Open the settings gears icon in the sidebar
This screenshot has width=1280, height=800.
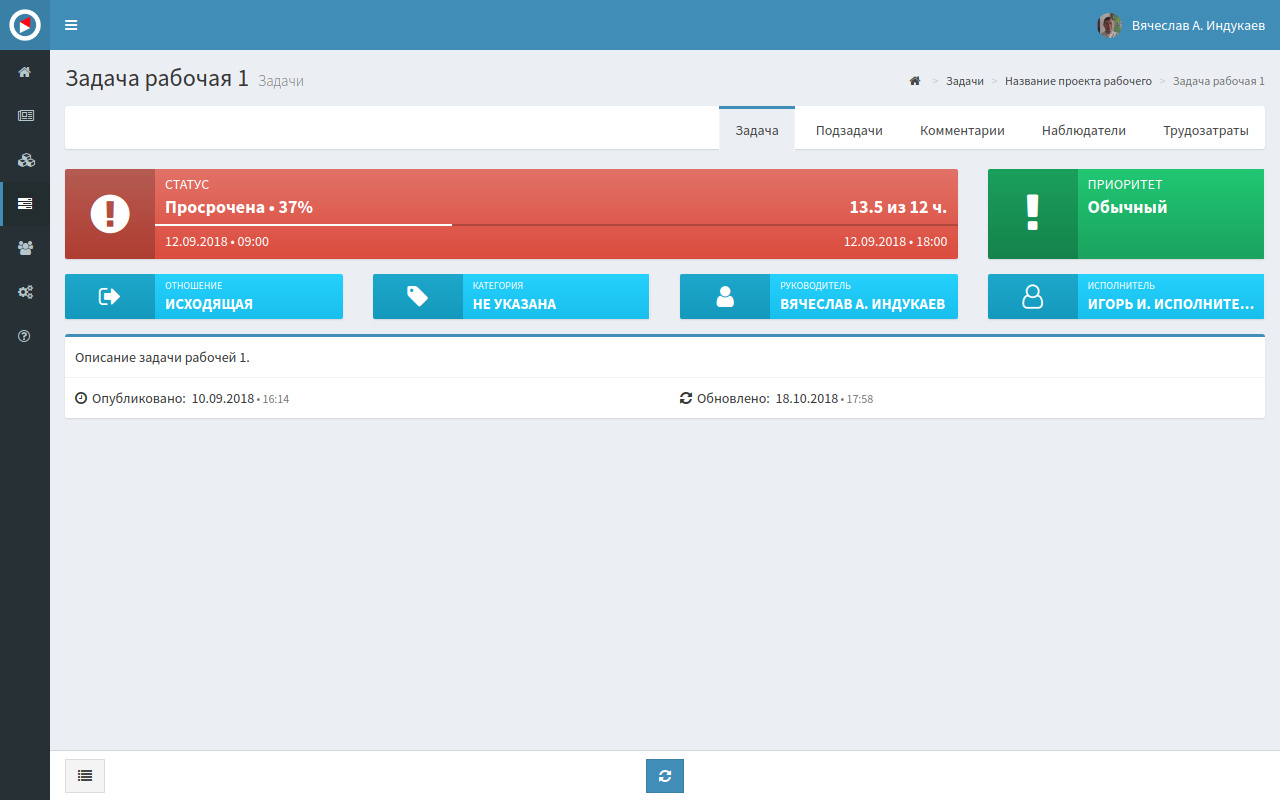coord(26,292)
